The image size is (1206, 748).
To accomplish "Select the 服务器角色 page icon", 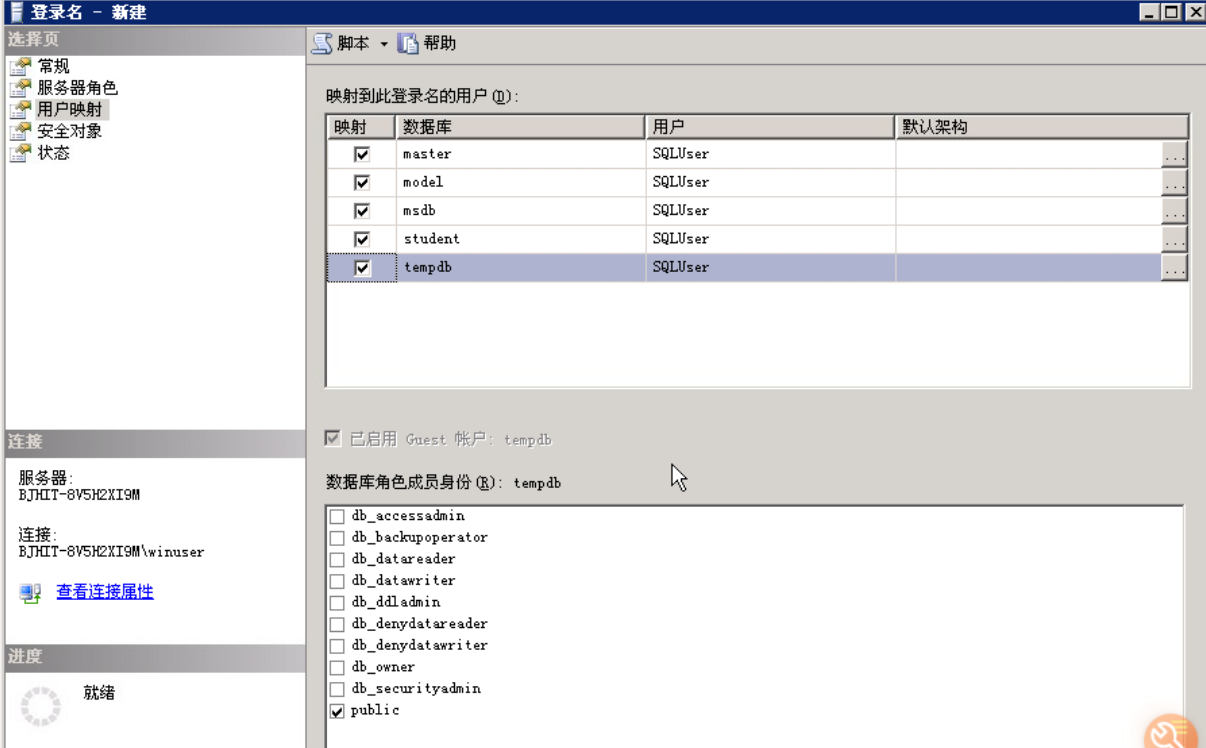I will click(20, 88).
